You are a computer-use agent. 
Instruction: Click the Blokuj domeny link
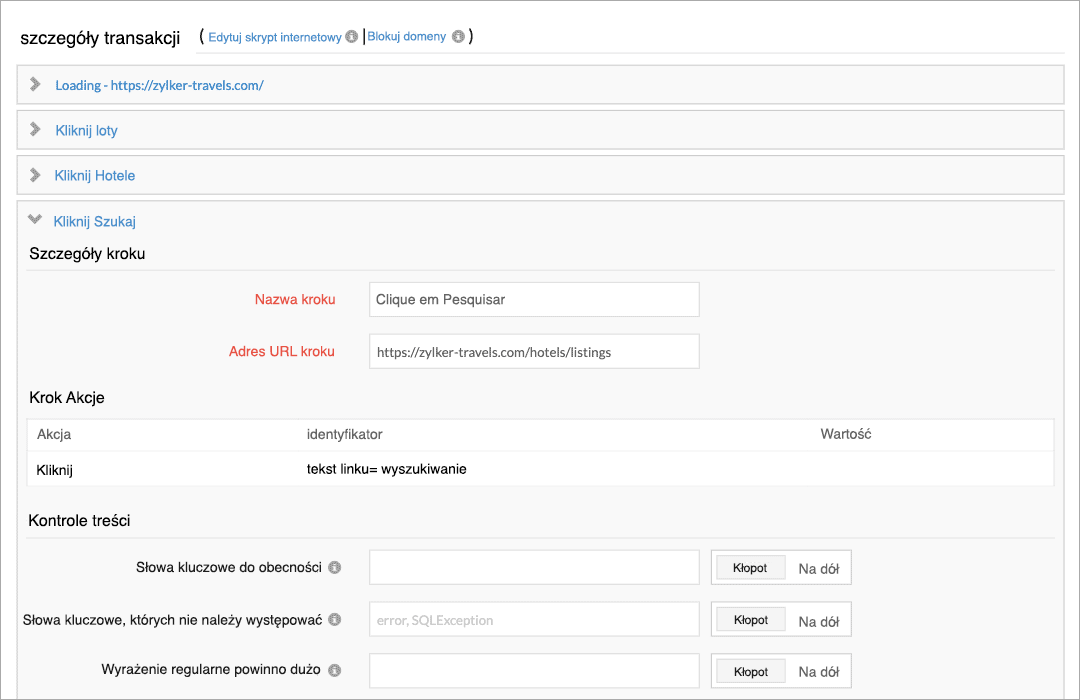pyautogui.click(x=406, y=36)
